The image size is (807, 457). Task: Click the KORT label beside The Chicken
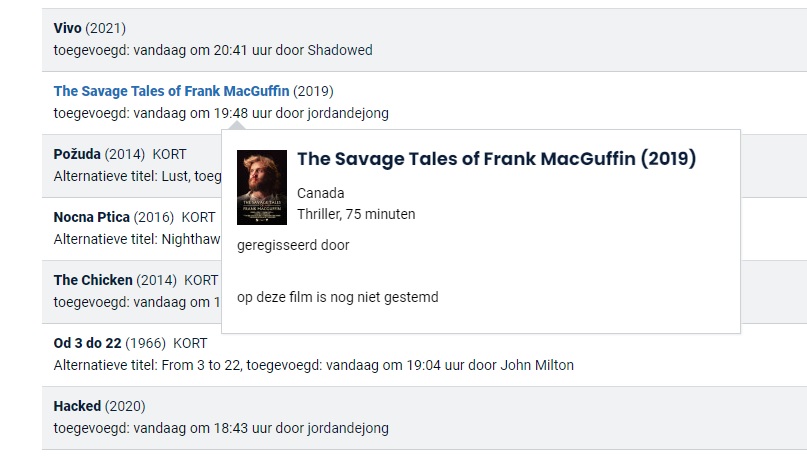tap(201, 280)
